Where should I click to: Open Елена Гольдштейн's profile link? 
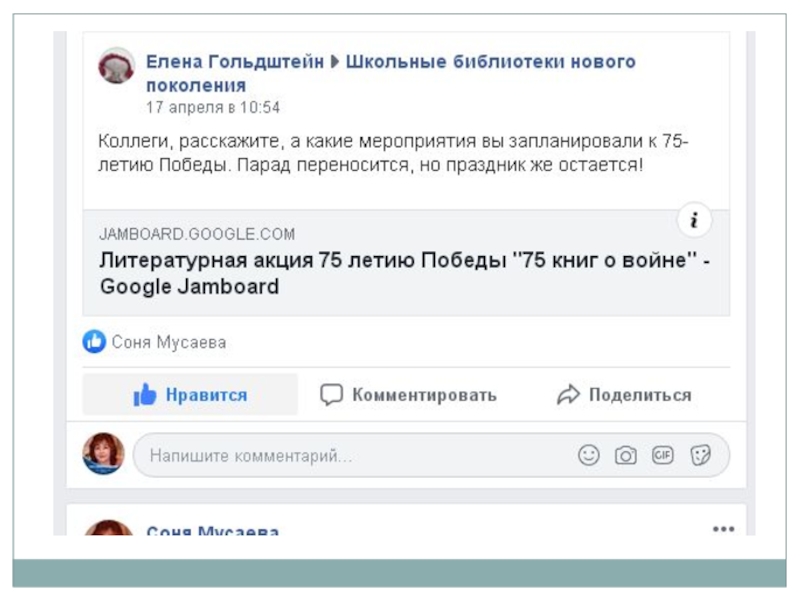coord(235,62)
